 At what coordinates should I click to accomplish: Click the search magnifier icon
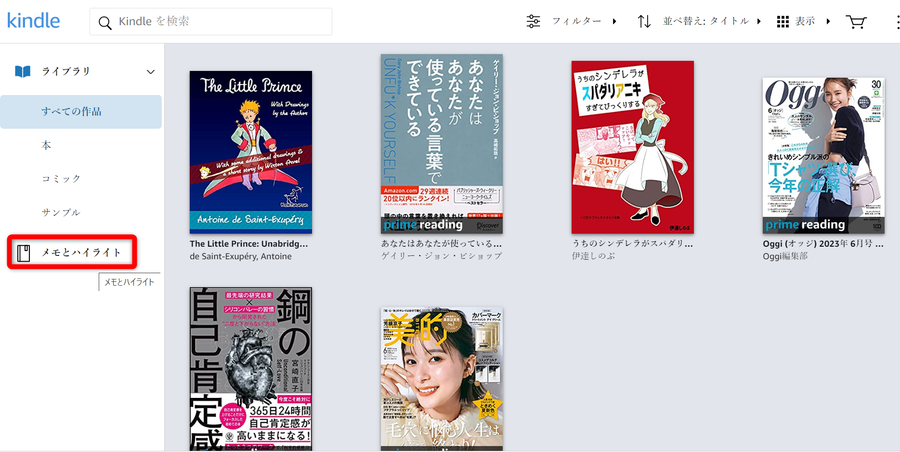coord(105,22)
